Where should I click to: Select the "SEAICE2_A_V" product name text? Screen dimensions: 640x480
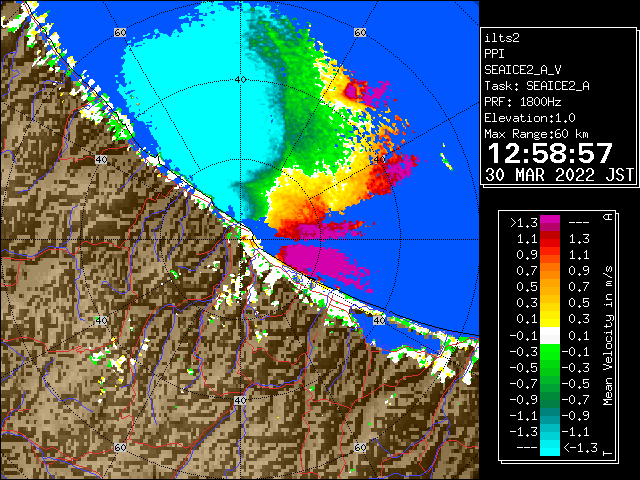coord(522,70)
